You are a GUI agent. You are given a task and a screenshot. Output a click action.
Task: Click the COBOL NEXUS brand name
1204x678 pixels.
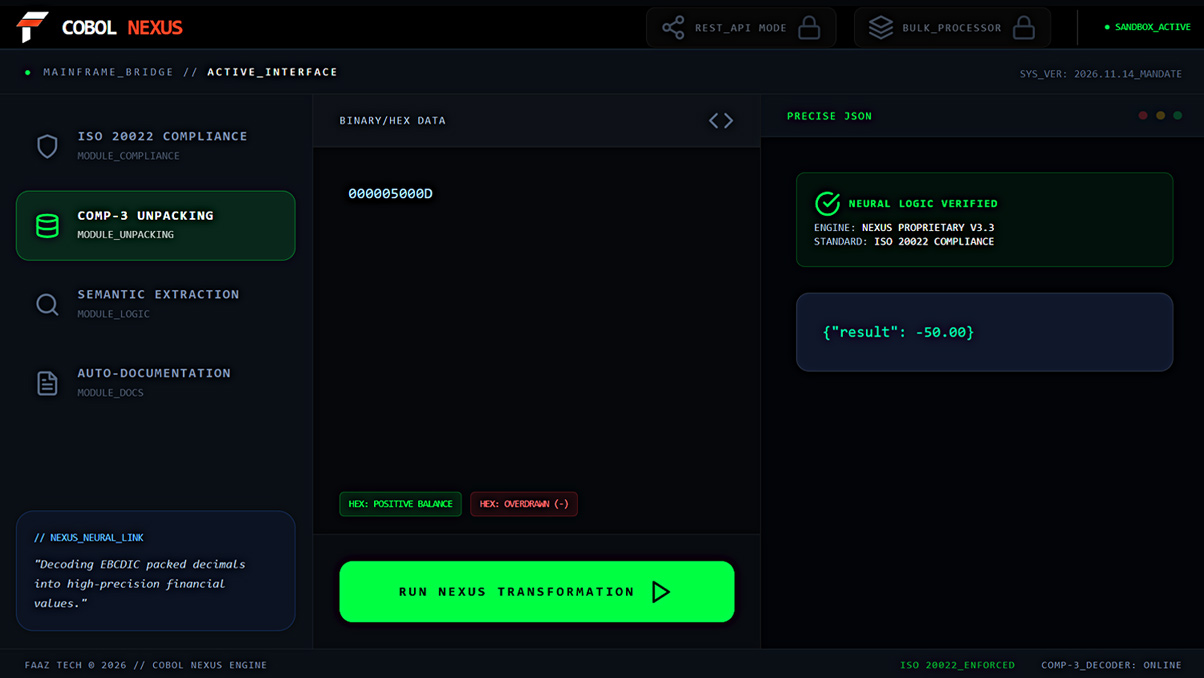point(122,28)
